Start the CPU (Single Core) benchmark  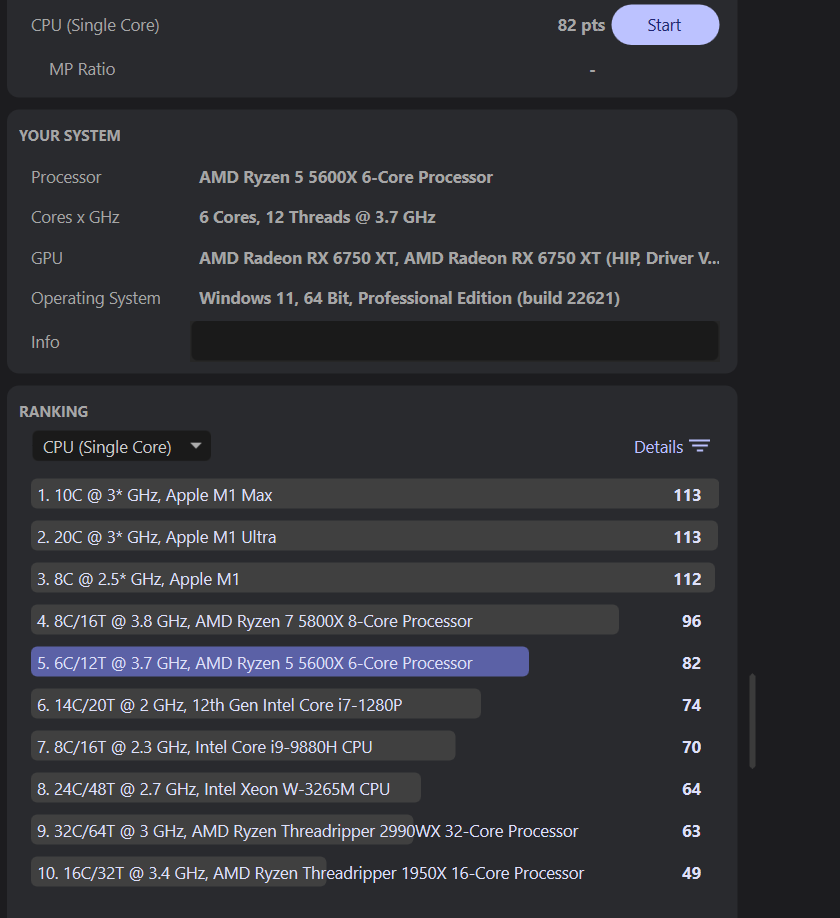point(665,25)
